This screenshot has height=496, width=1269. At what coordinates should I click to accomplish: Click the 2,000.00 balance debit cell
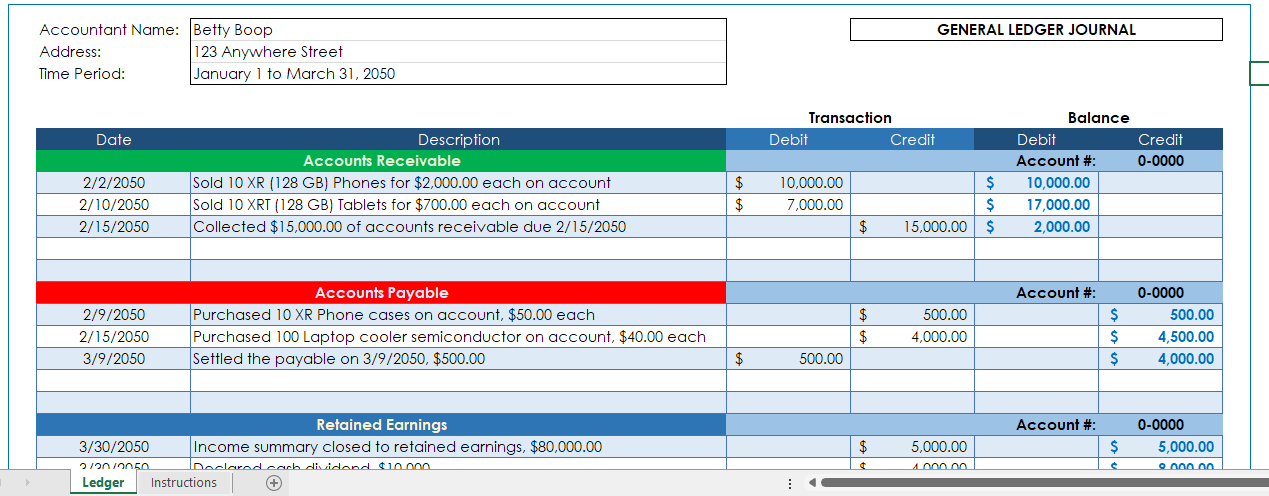point(1036,227)
